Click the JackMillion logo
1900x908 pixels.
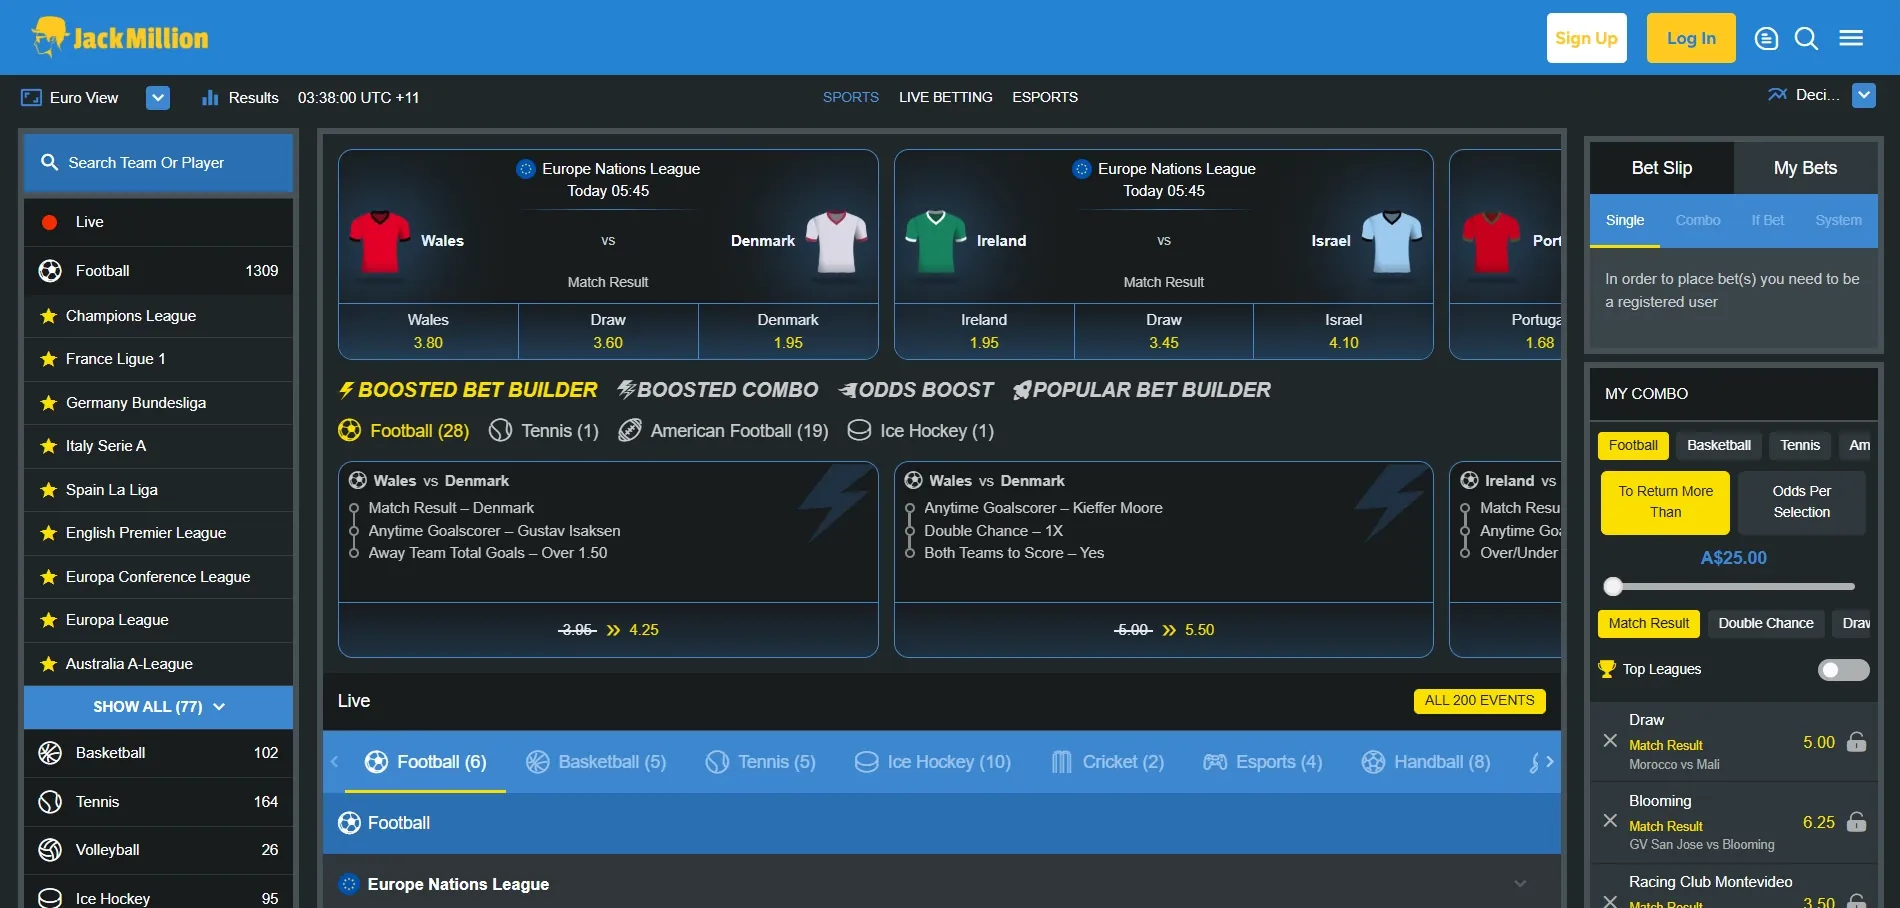click(x=119, y=38)
